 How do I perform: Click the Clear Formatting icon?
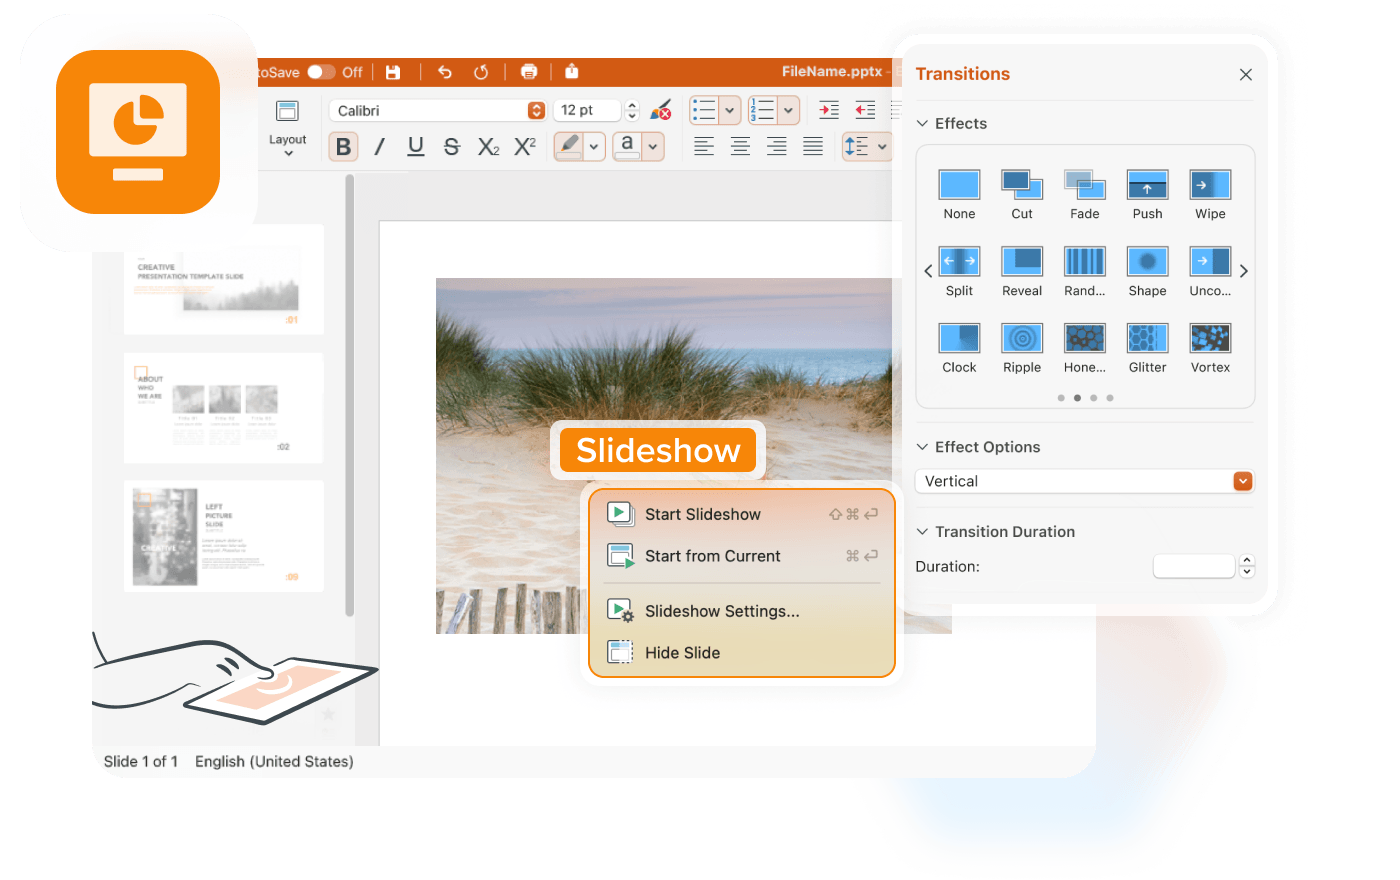(660, 110)
